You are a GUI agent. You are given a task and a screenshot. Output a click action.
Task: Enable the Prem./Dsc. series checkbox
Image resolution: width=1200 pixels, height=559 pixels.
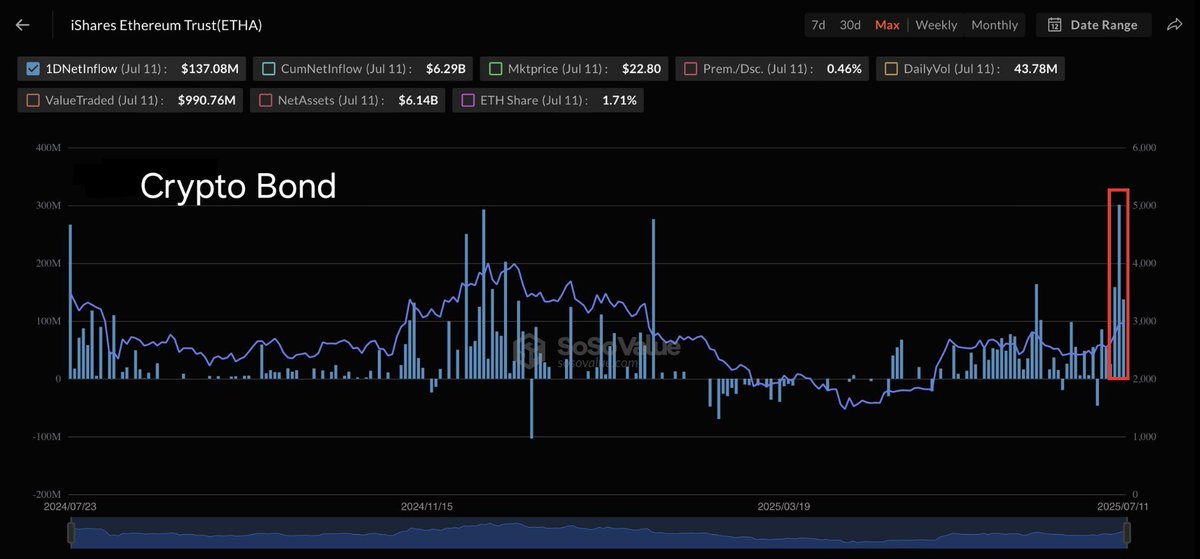coord(690,69)
